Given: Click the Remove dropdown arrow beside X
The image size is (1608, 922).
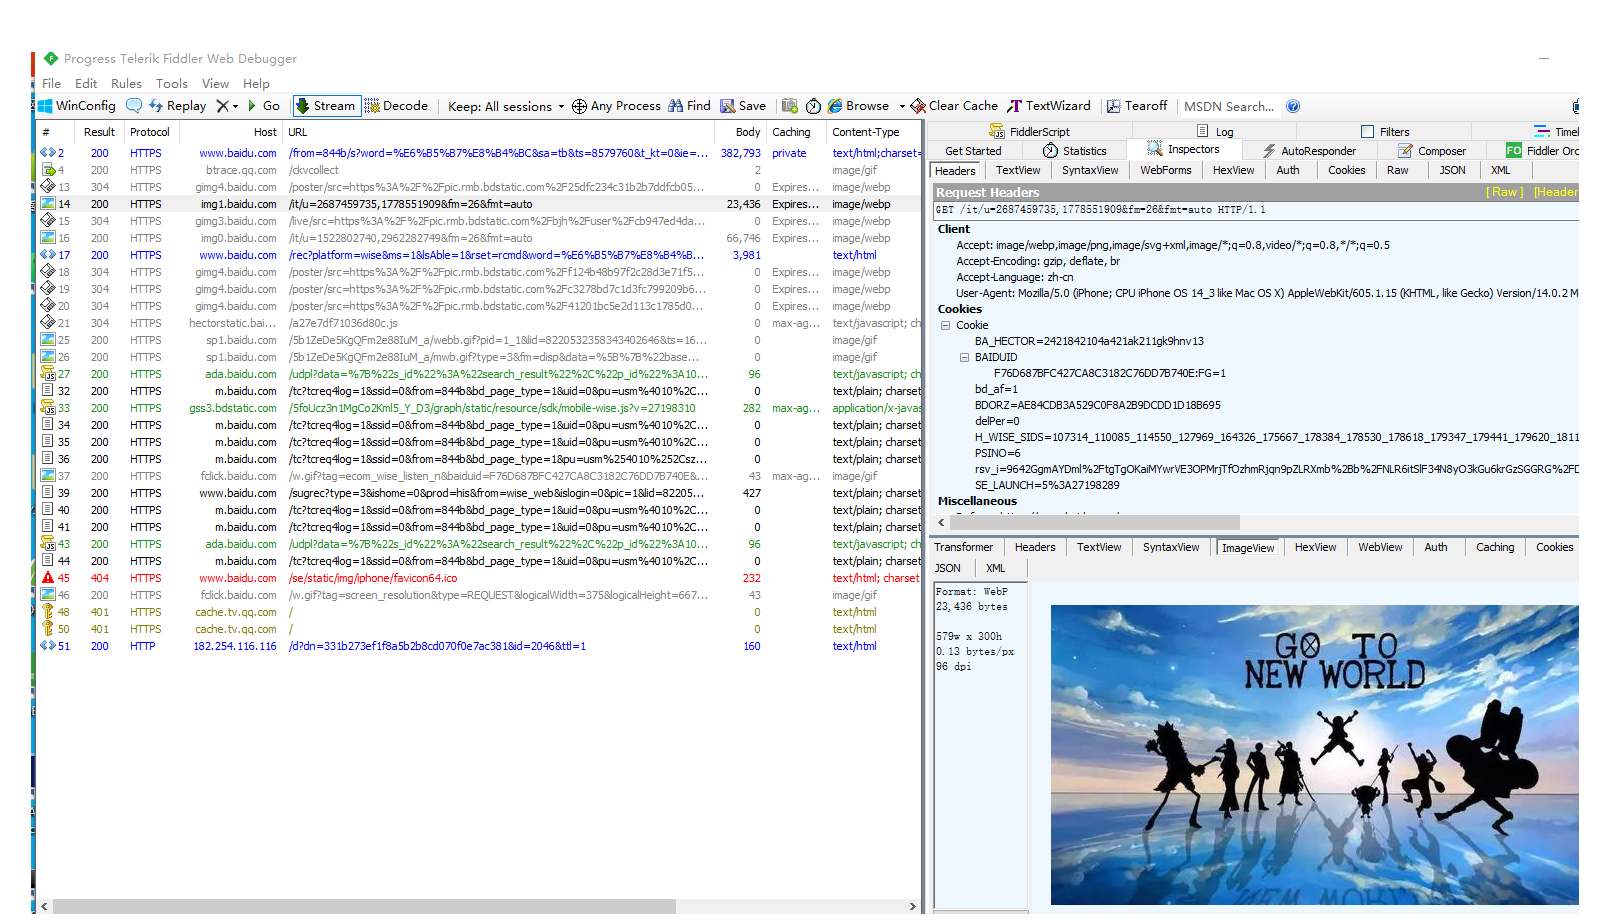Looking at the screenshot, I should (x=236, y=106).
